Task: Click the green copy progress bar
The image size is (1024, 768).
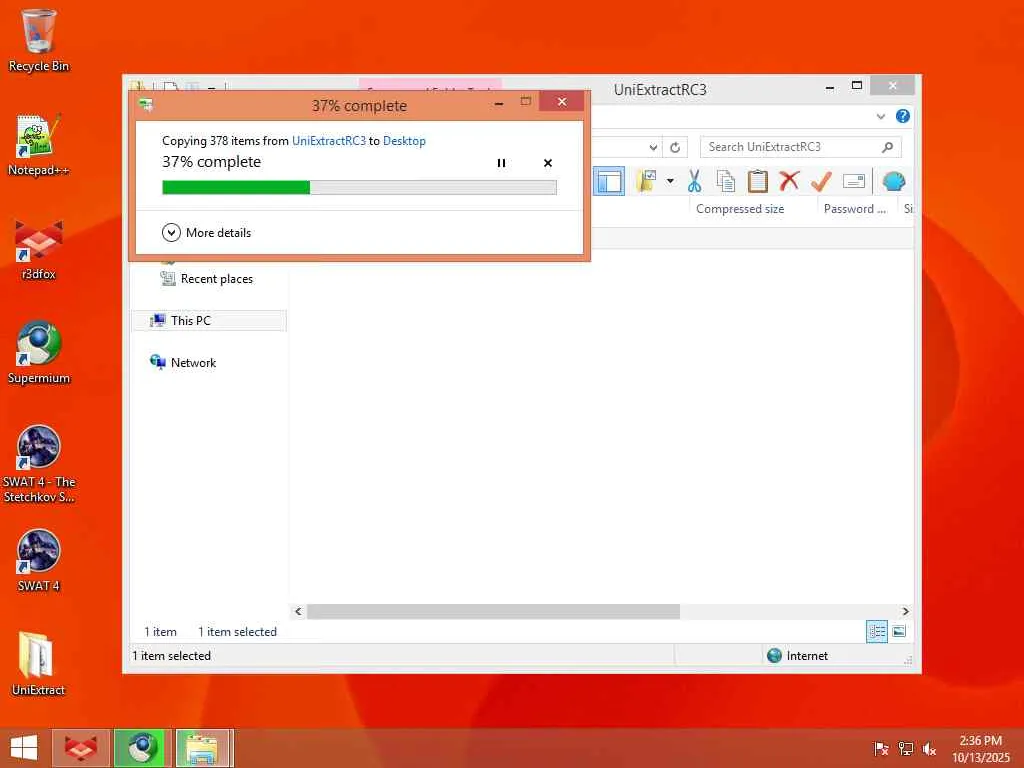Action: click(x=359, y=188)
